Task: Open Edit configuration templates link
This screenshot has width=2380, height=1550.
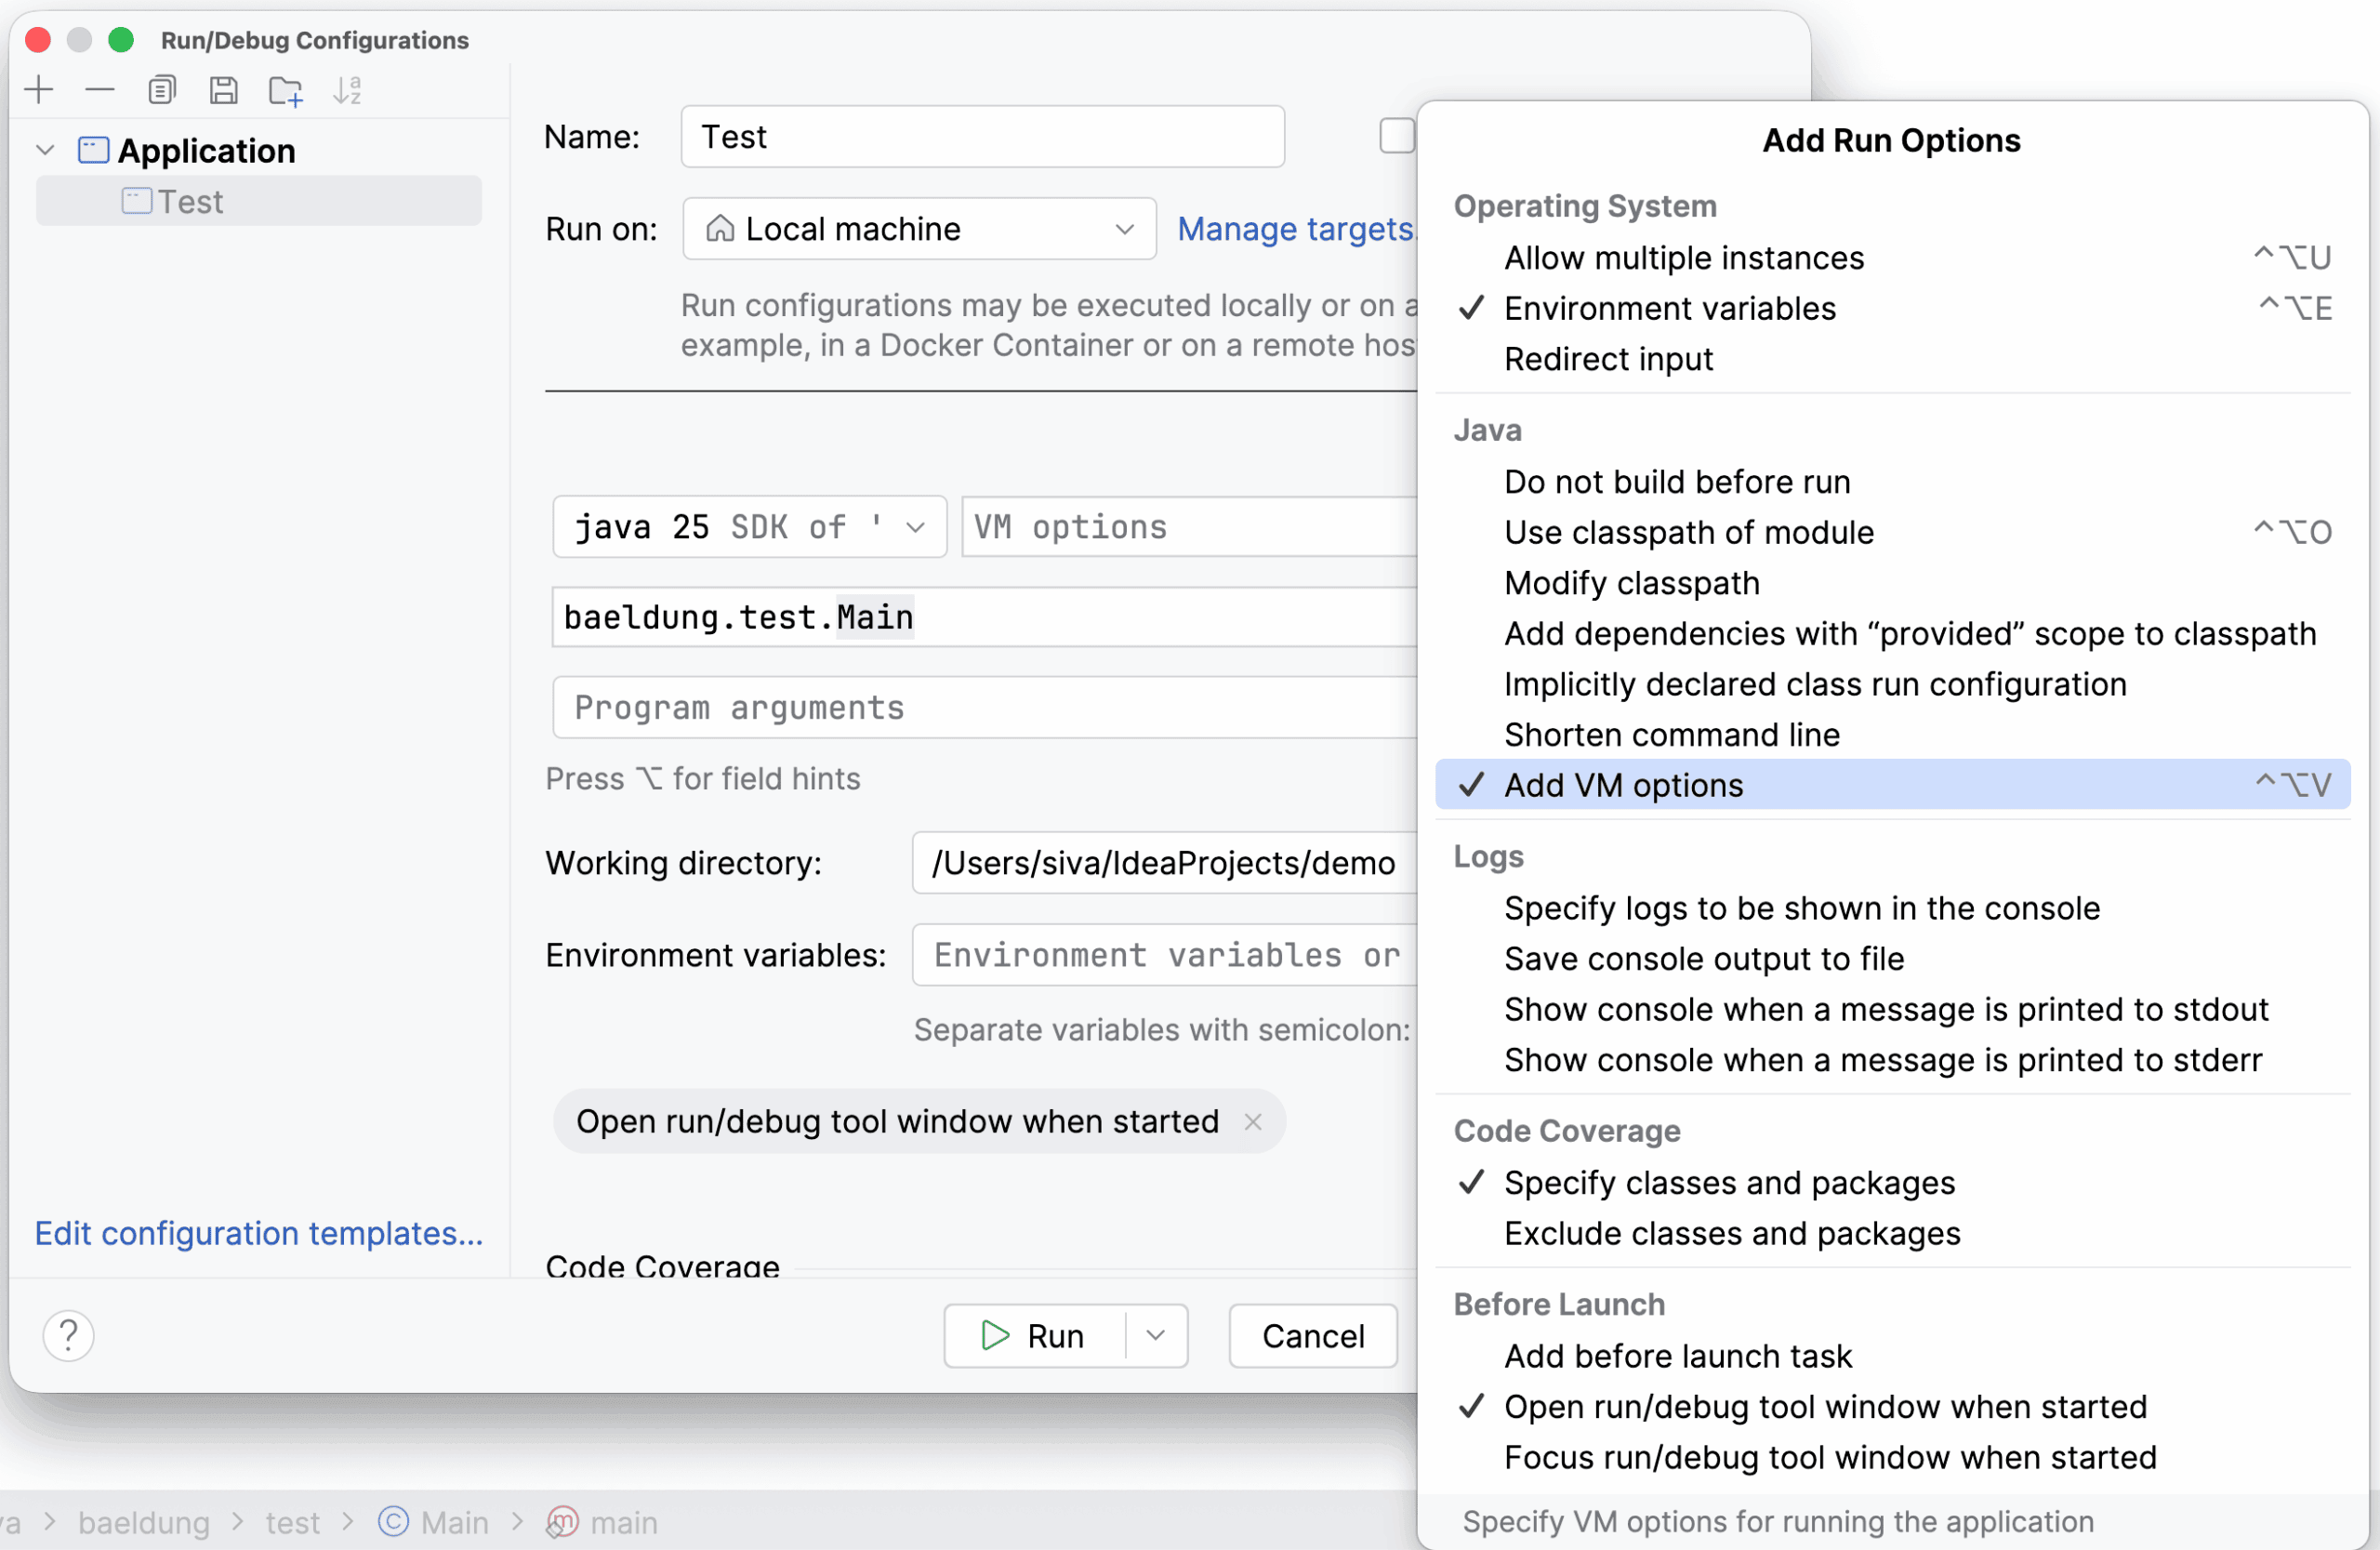Action: point(258,1234)
